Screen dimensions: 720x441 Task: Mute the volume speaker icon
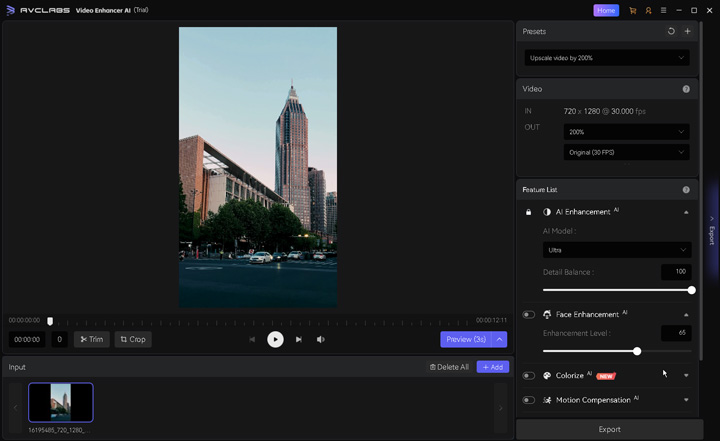tap(321, 339)
